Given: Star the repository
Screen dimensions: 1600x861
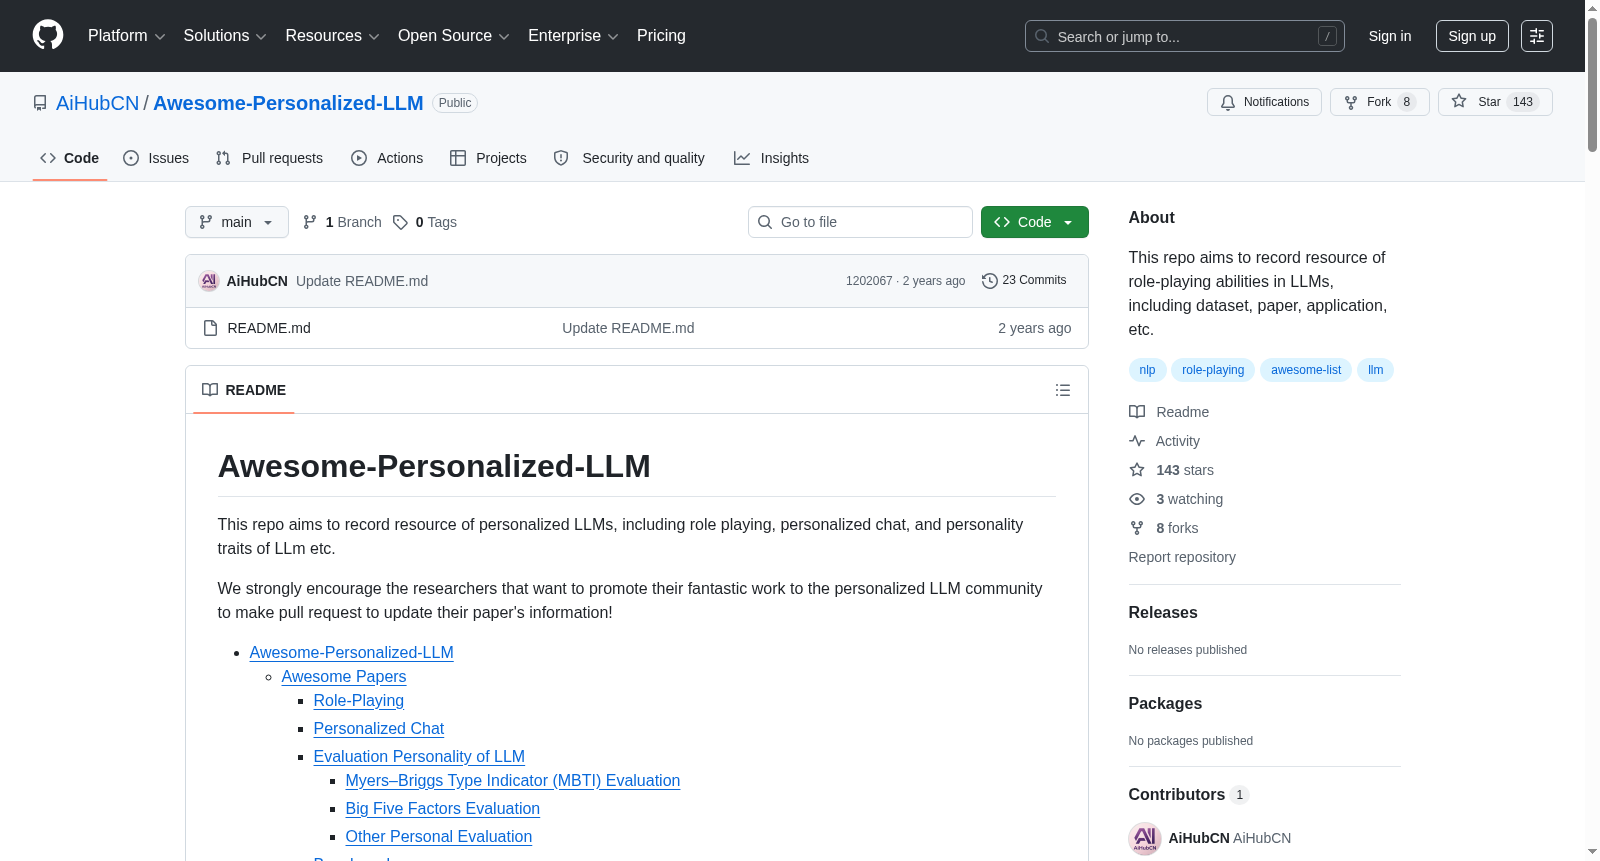Looking at the screenshot, I should point(1495,102).
